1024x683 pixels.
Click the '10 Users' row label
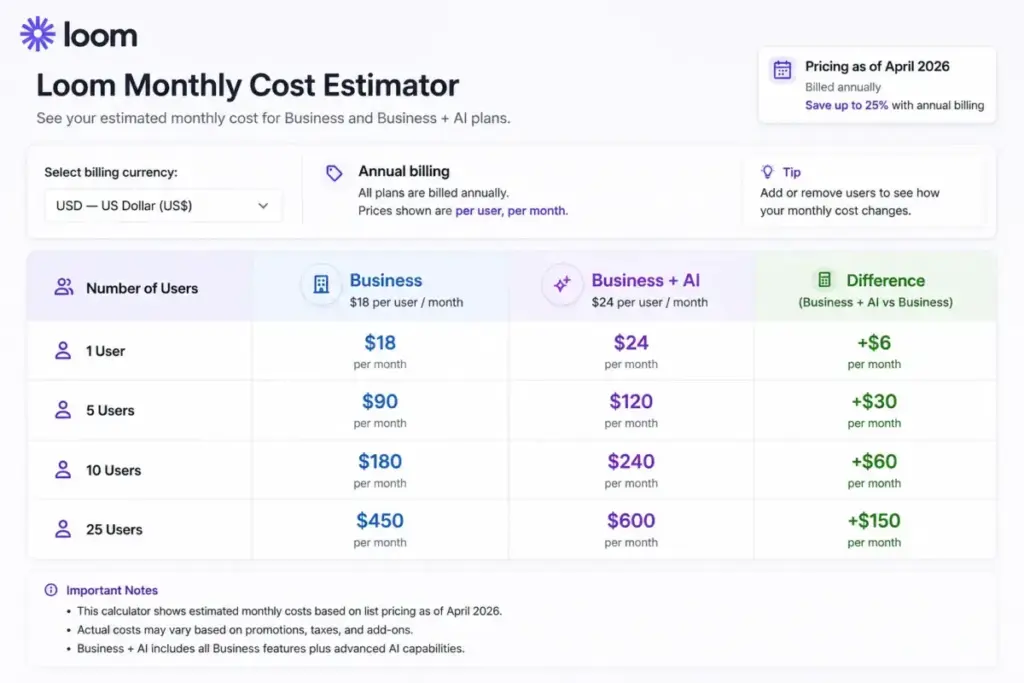tap(114, 470)
